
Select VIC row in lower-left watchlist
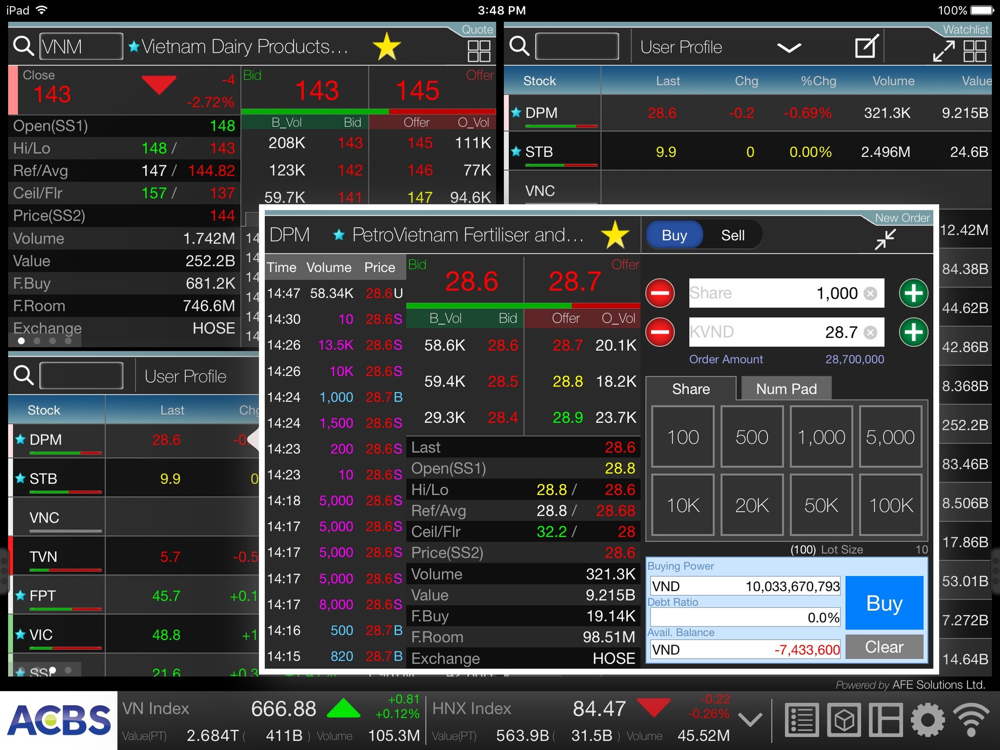click(x=134, y=635)
